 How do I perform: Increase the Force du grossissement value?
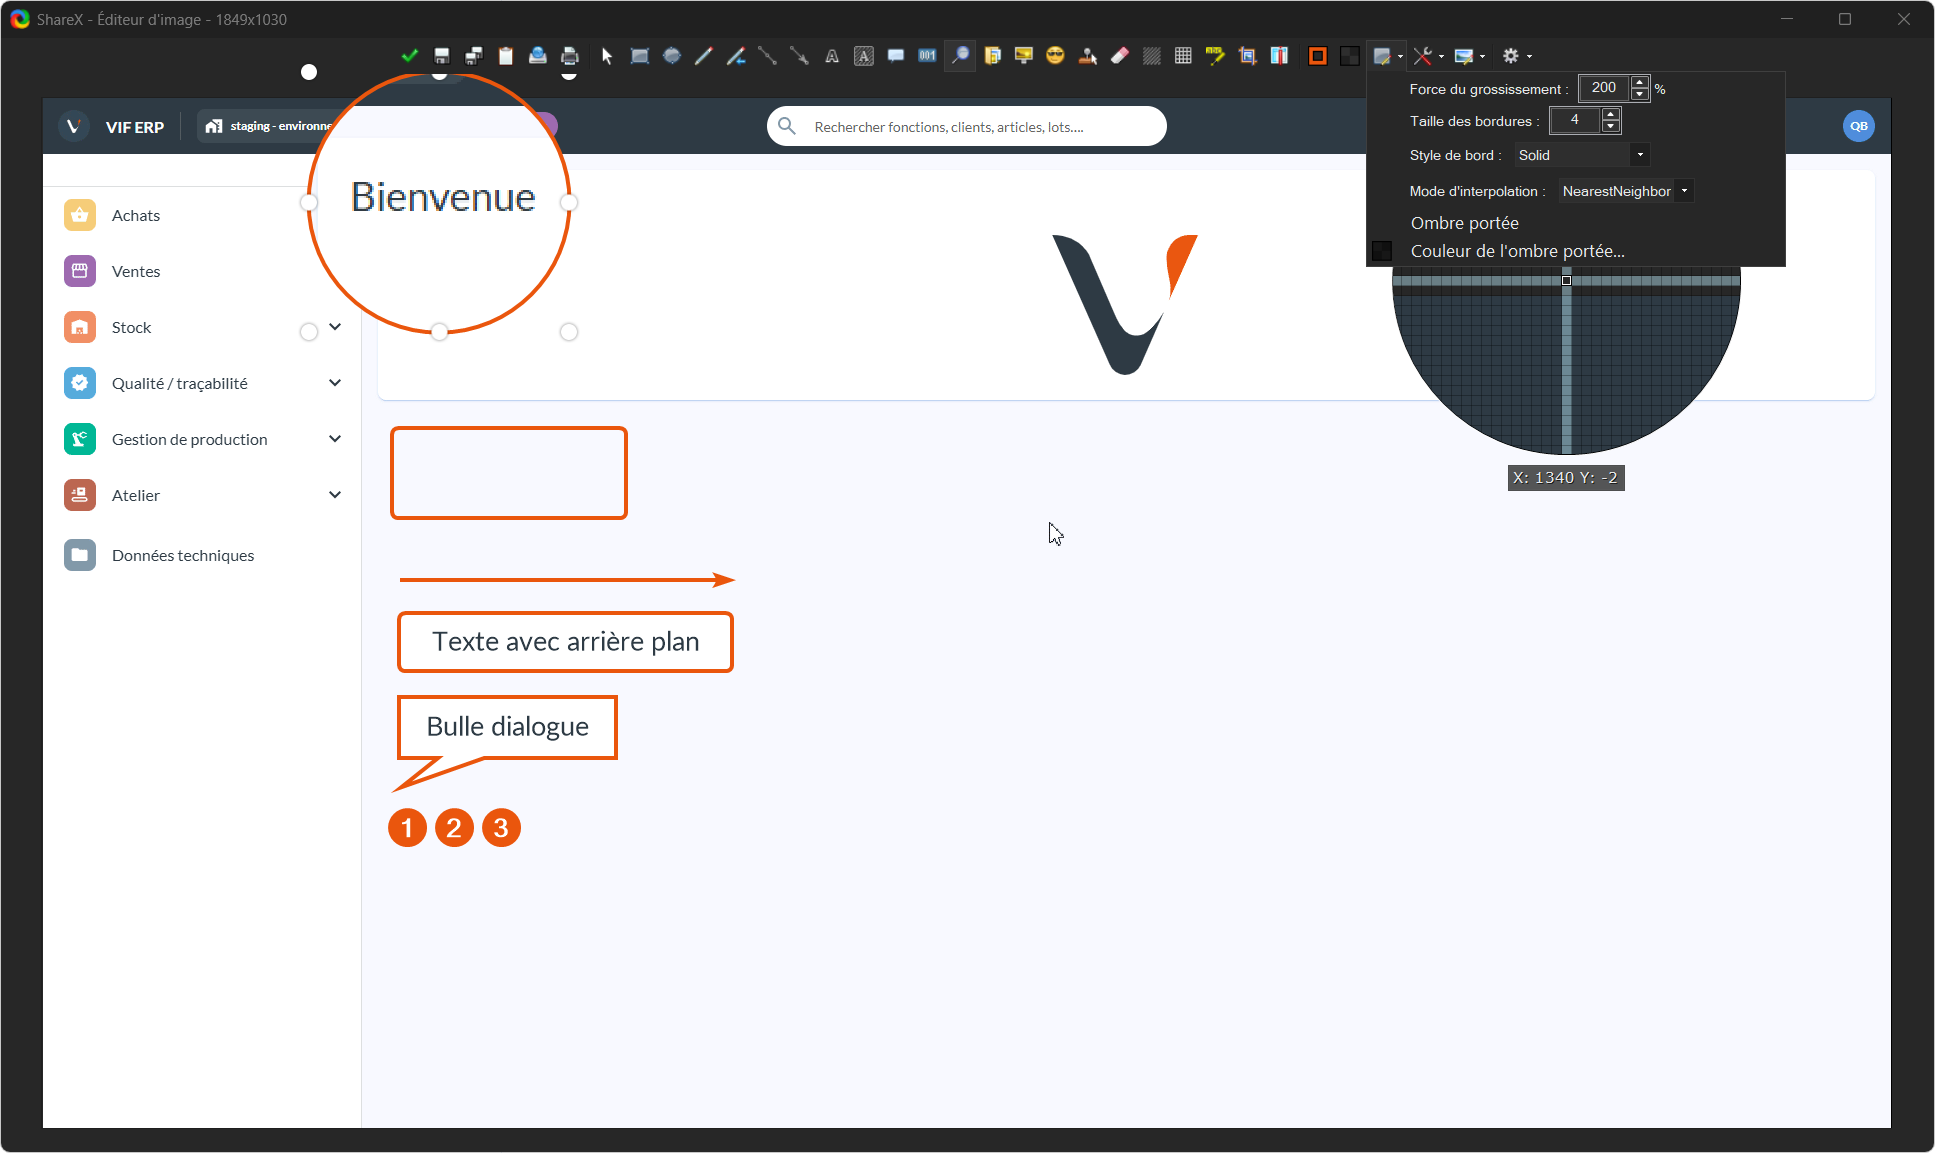(x=1640, y=83)
